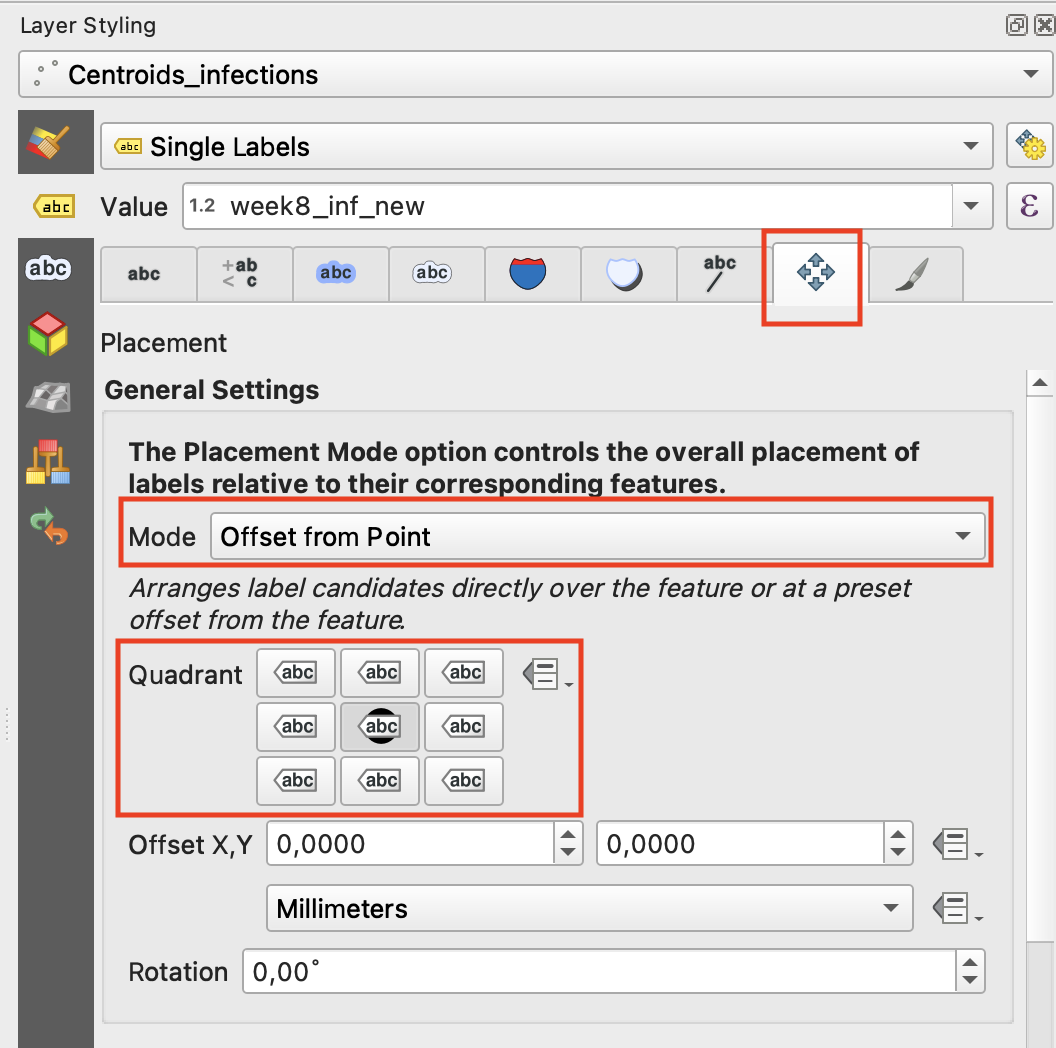The height and width of the screenshot is (1048, 1056).
Task: Expand the Single Labels type dropdown
Action: point(546,147)
